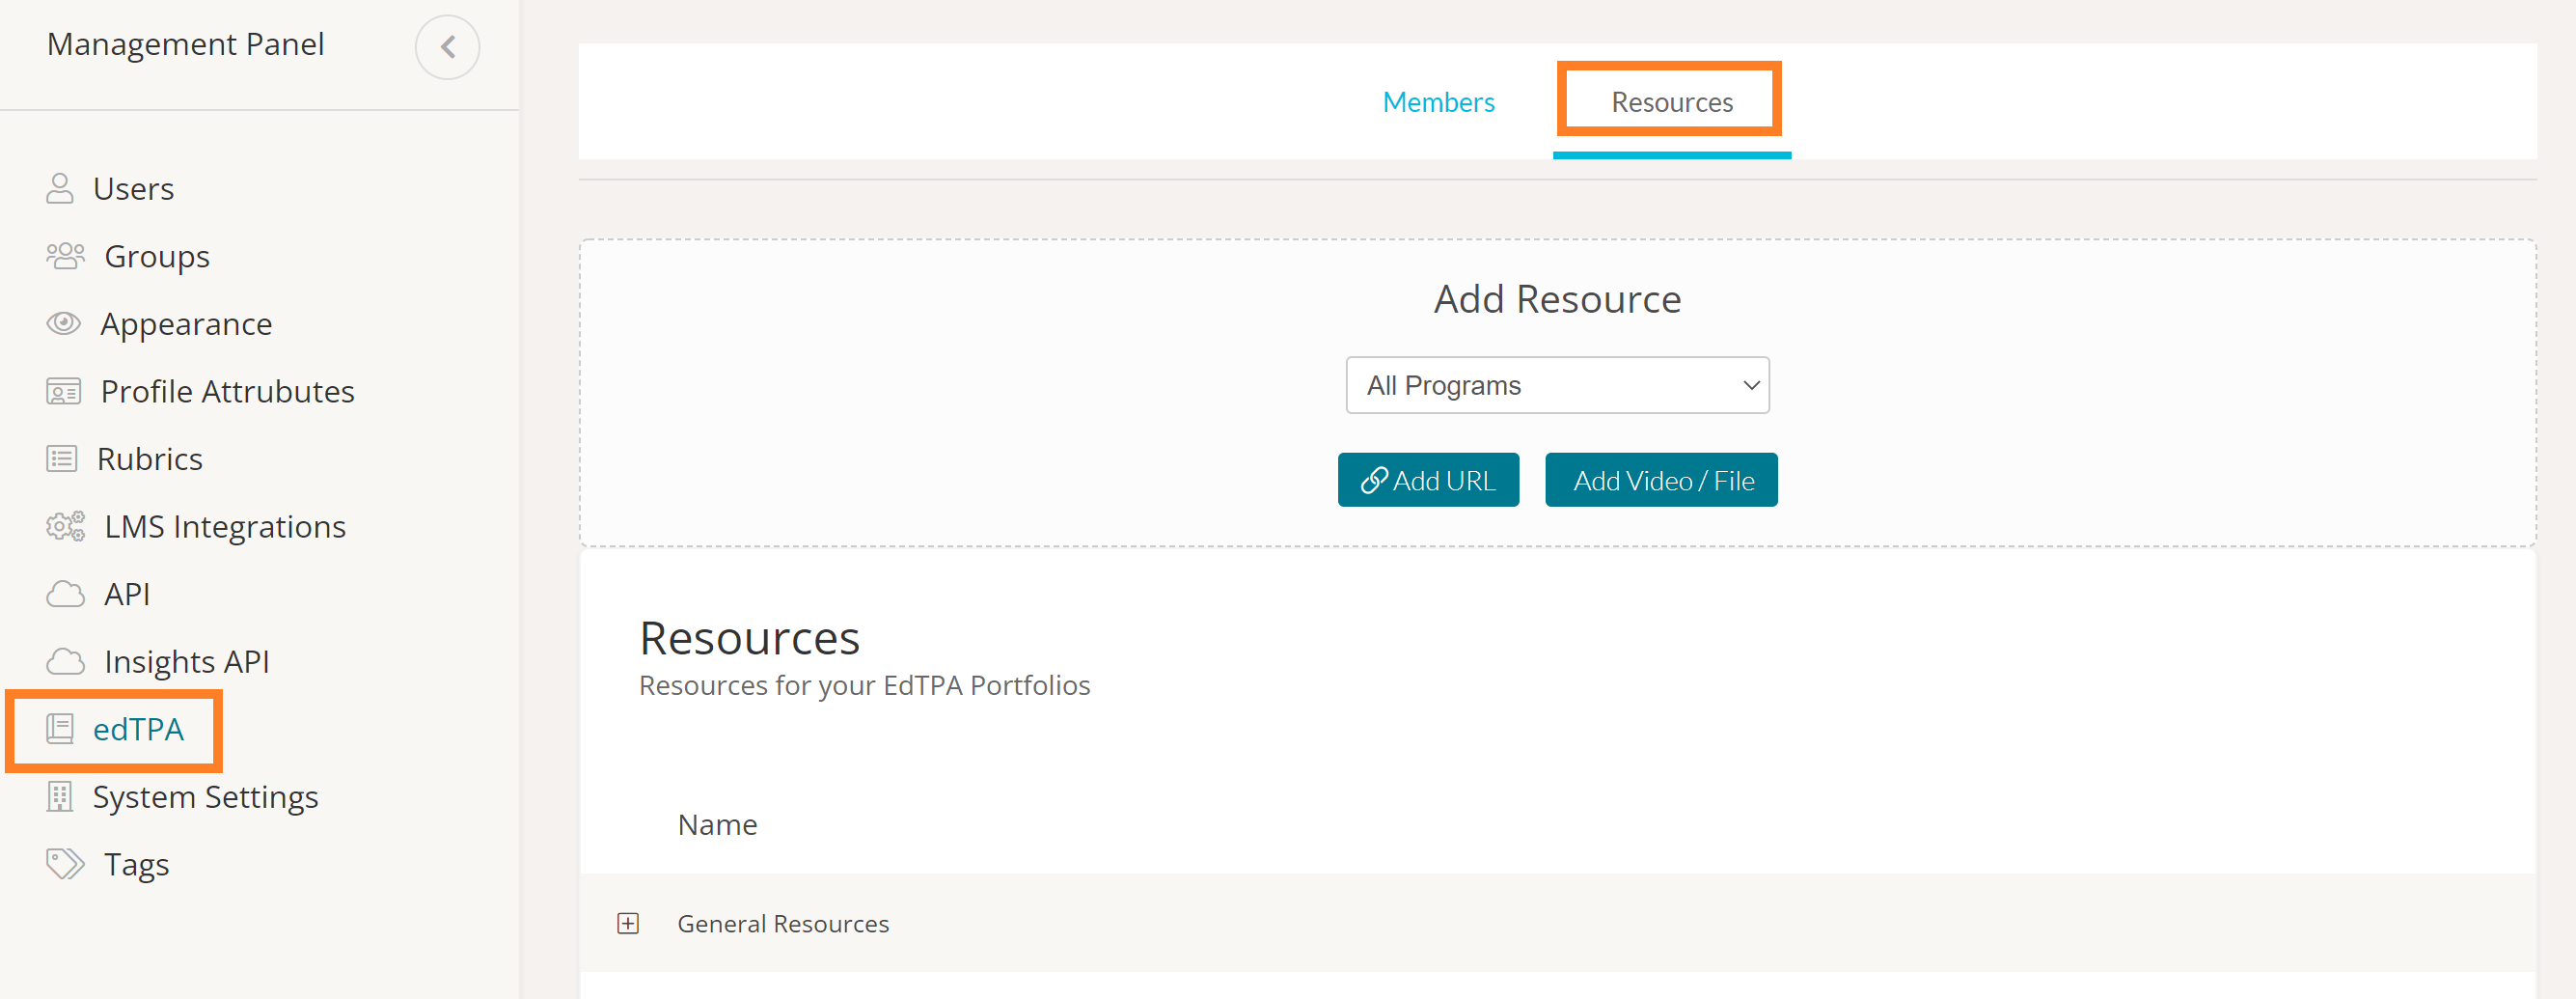Click the Name column header
Image resolution: width=2576 pixels, height=999 pixels.
(717, 824)
